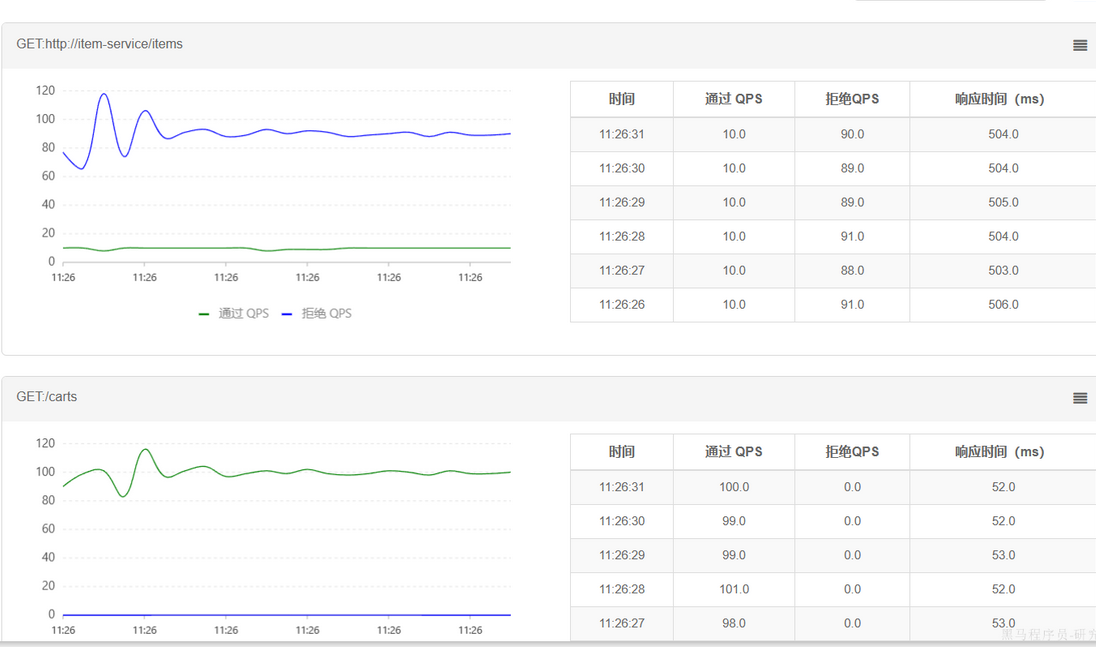Select 88.0 rejected QPS cell

[852, 270]
